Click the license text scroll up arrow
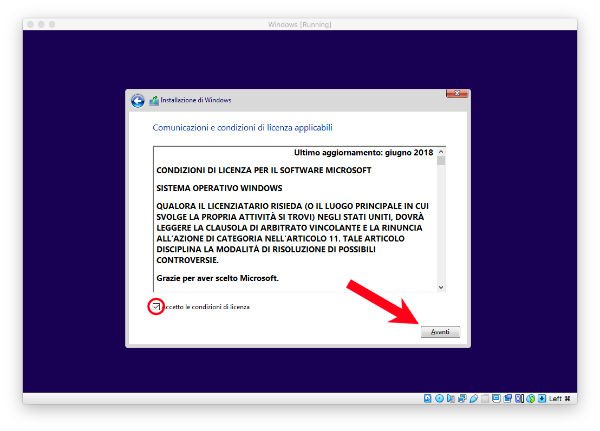The width and height of the screenshot is (600, 431). (x=441, y=152)
